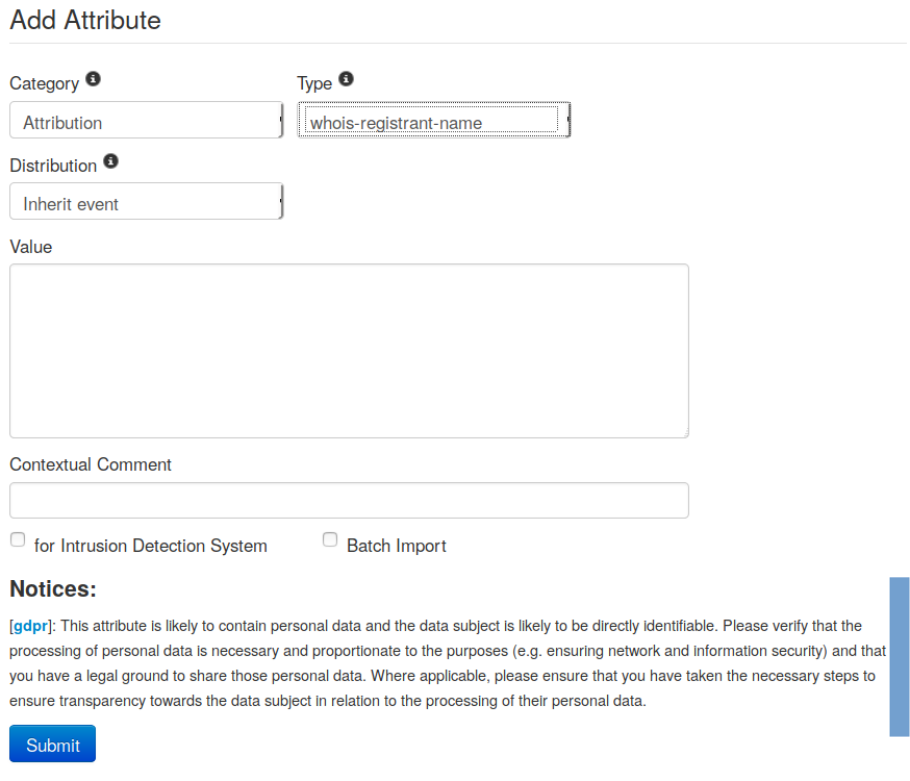The width and height of the screenshot is (910, 781).
Task: Grab the Value text area resize handle
Action: click(x=684, y=433)
